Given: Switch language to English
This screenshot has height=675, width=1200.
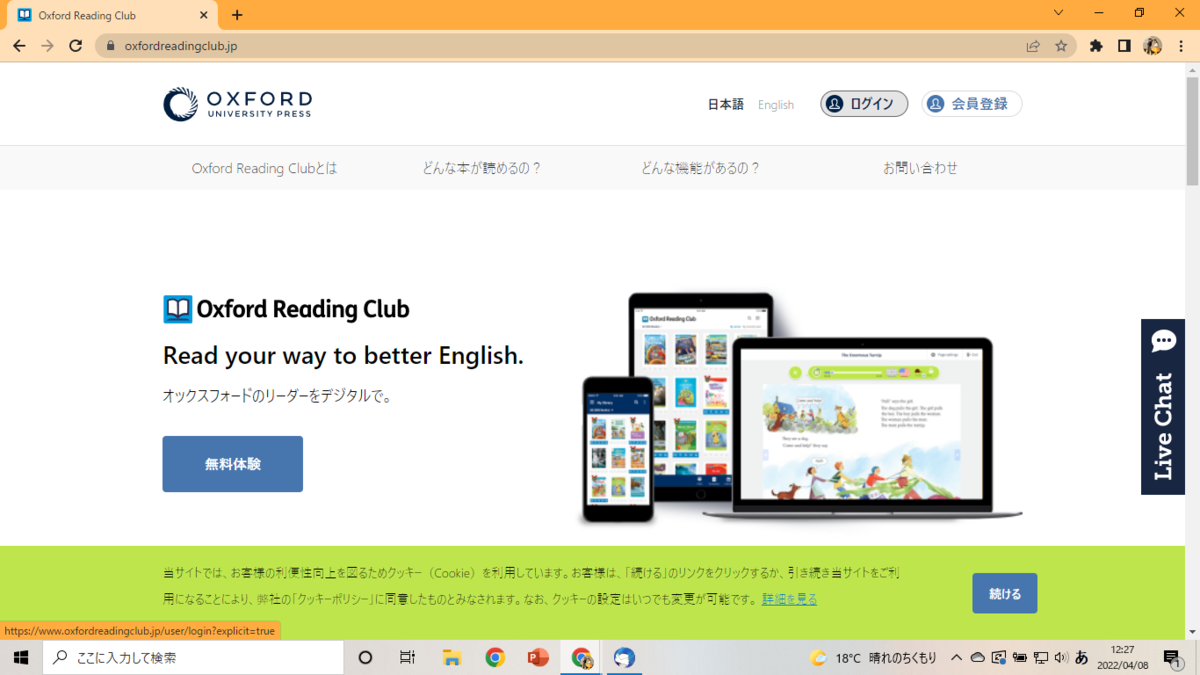Looking at the screenshot, I should pos(776,104).
